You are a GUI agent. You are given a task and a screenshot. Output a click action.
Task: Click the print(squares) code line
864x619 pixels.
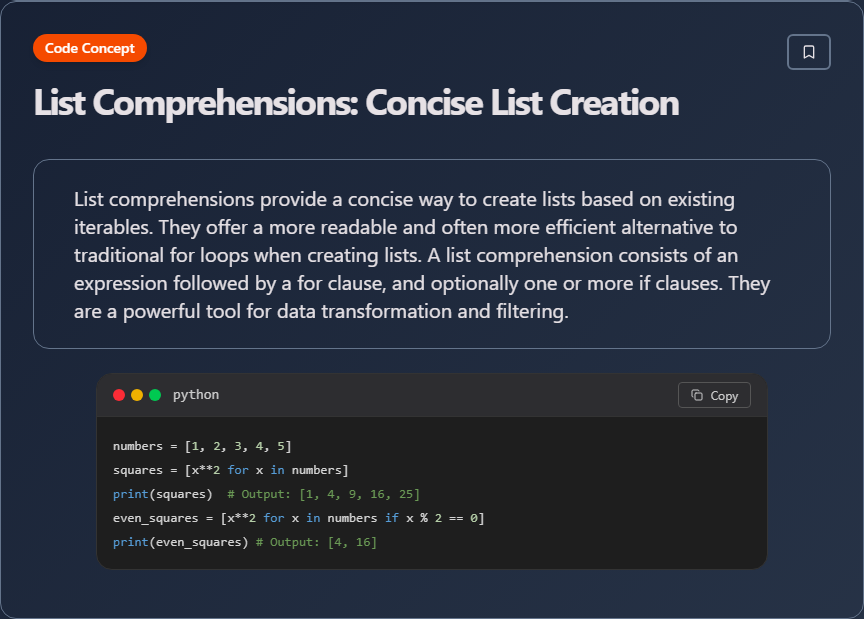[266, 494]
